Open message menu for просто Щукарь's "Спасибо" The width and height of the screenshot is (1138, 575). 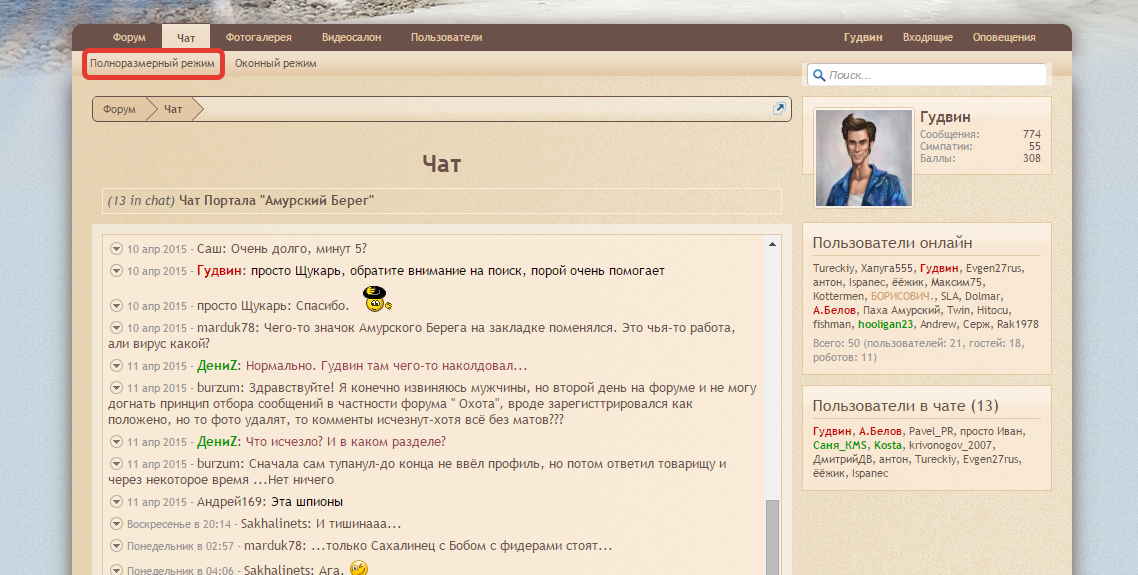[116, 306]
